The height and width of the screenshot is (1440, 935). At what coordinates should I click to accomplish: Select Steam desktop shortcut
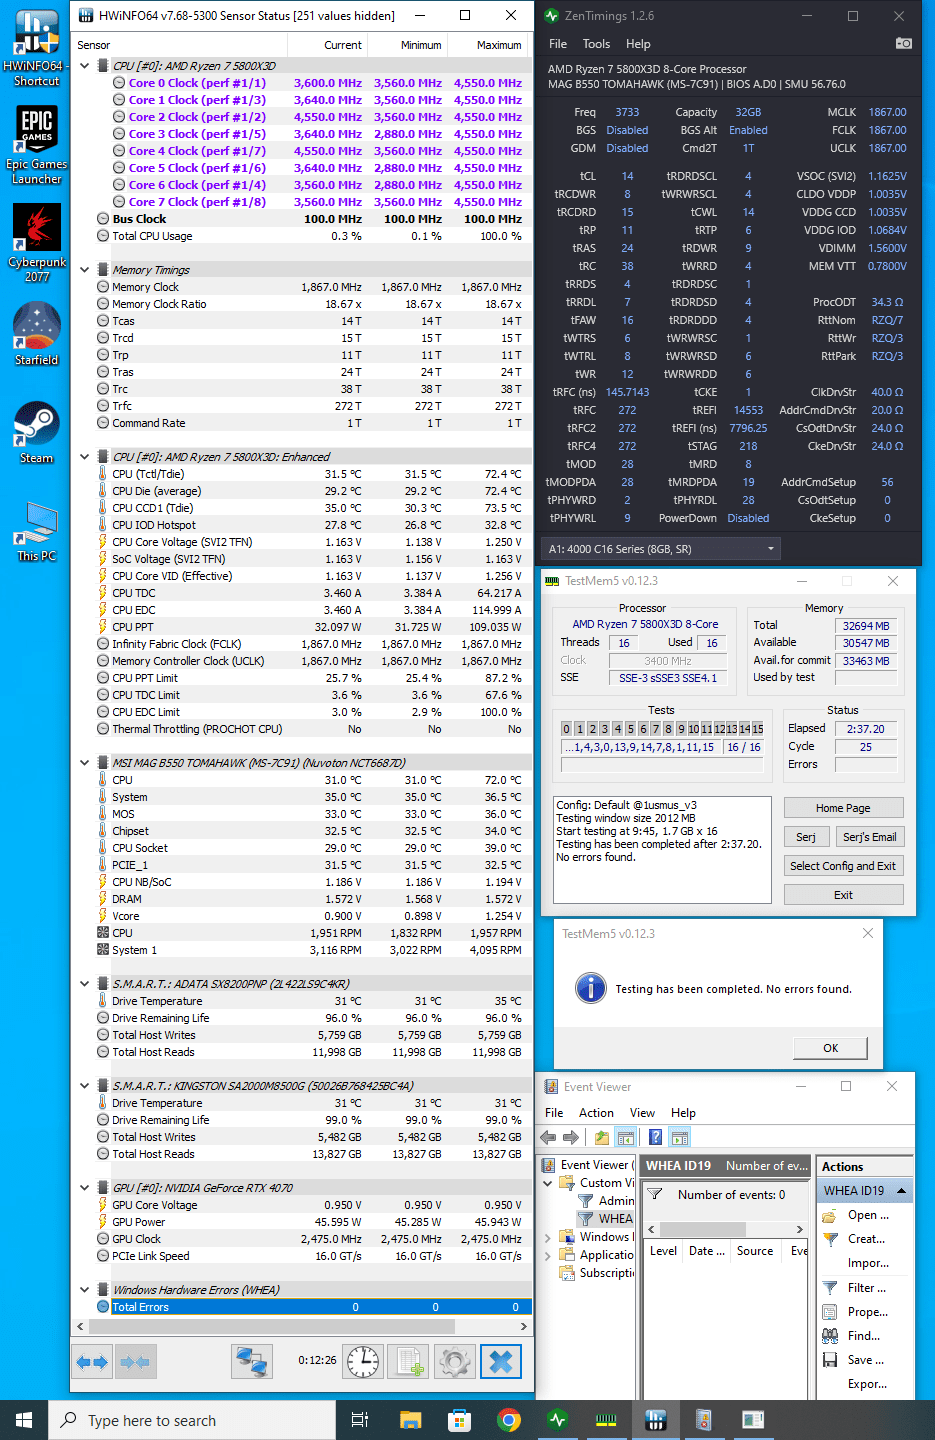(37, 432)
